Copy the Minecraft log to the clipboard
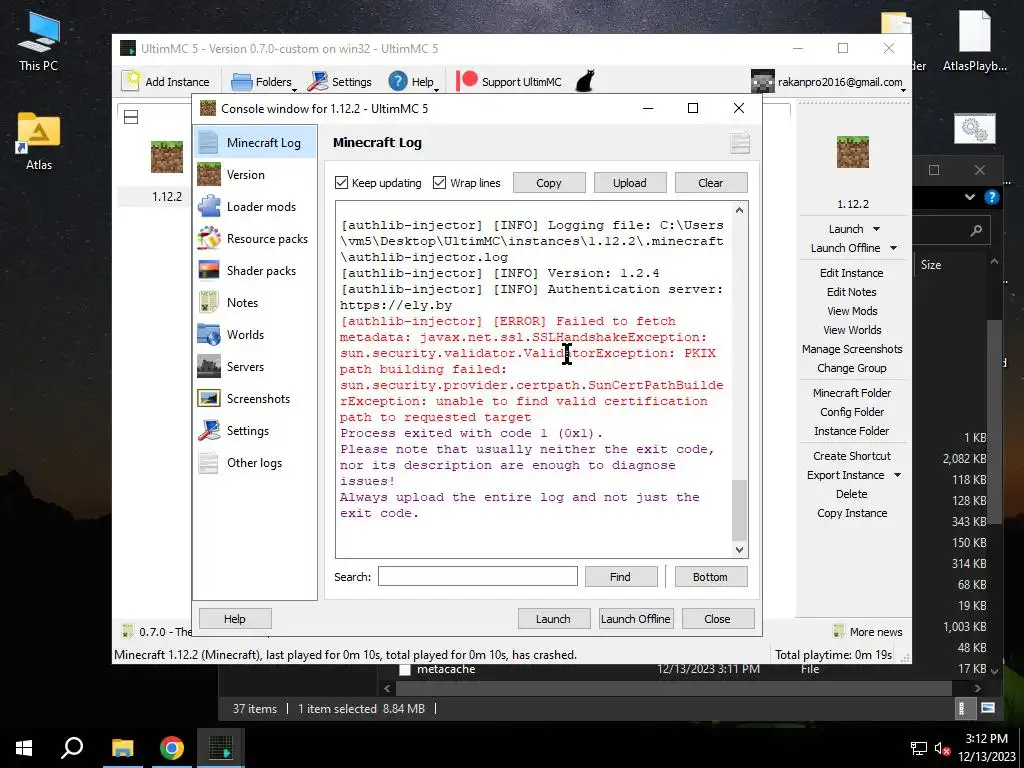This screenshot has width=1024, height=768. pos(549,183)
